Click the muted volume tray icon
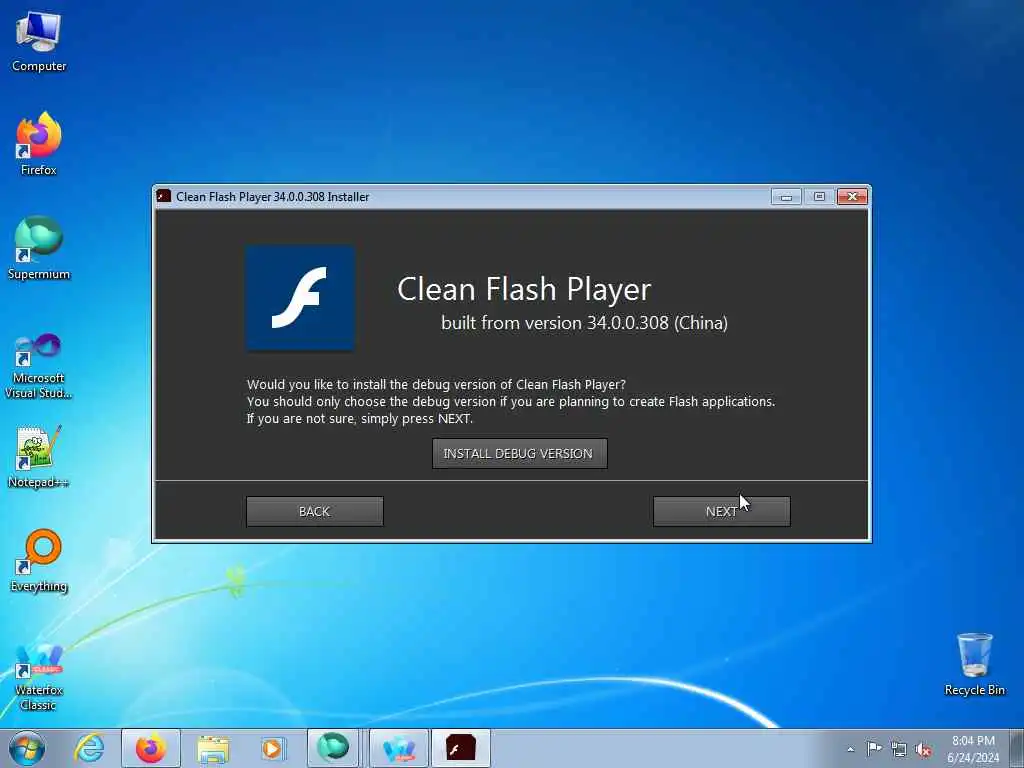Viewport: 1024px width, 768px height. click(923, 749)
